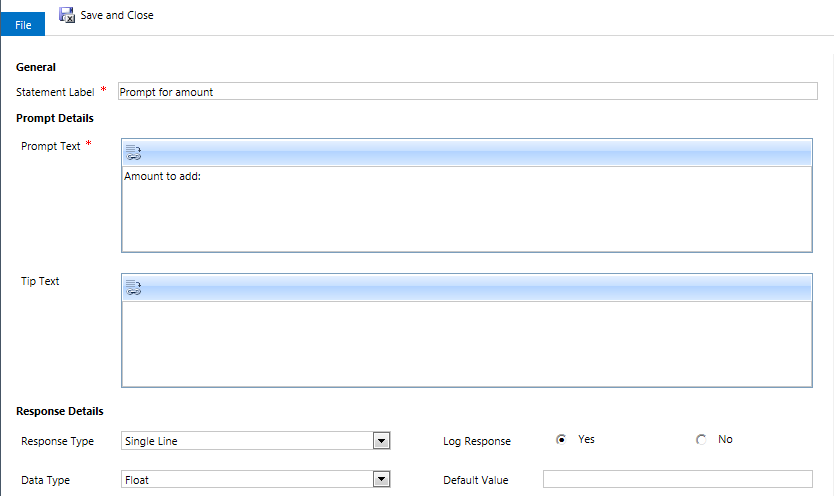Click the "Response Type" label
This screenshot has height=496, width=834.
pyautogui.click(x=57, y=441)
